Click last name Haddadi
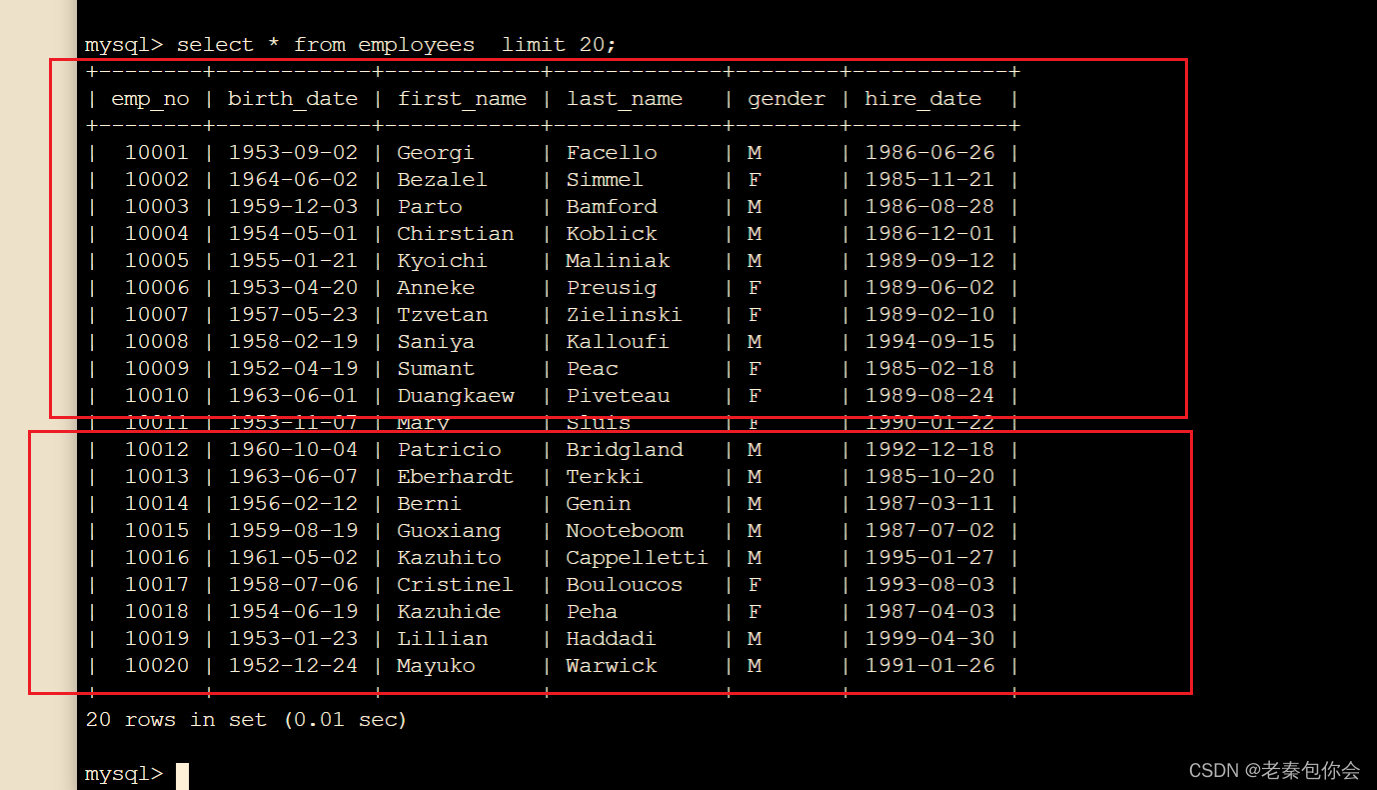Viewport: 1377px width, 790px height. pyautogui.click(x=611, y=639)
